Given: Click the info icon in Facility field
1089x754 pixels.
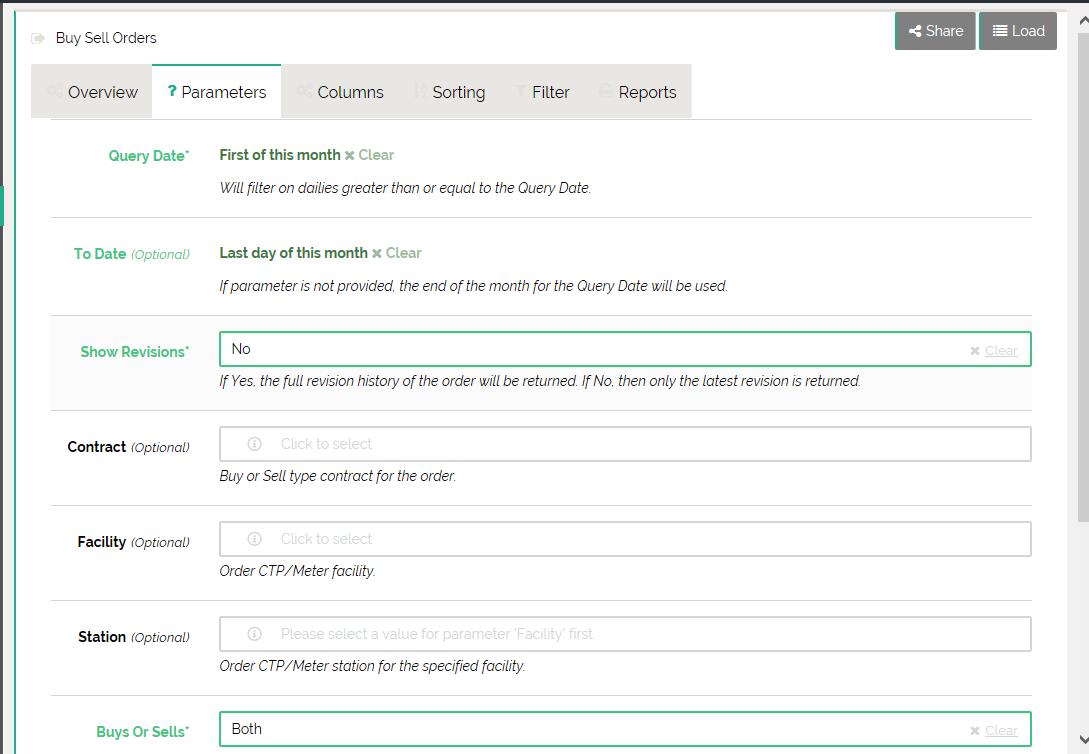Looking at the screenshot, I should click(254, 539).
